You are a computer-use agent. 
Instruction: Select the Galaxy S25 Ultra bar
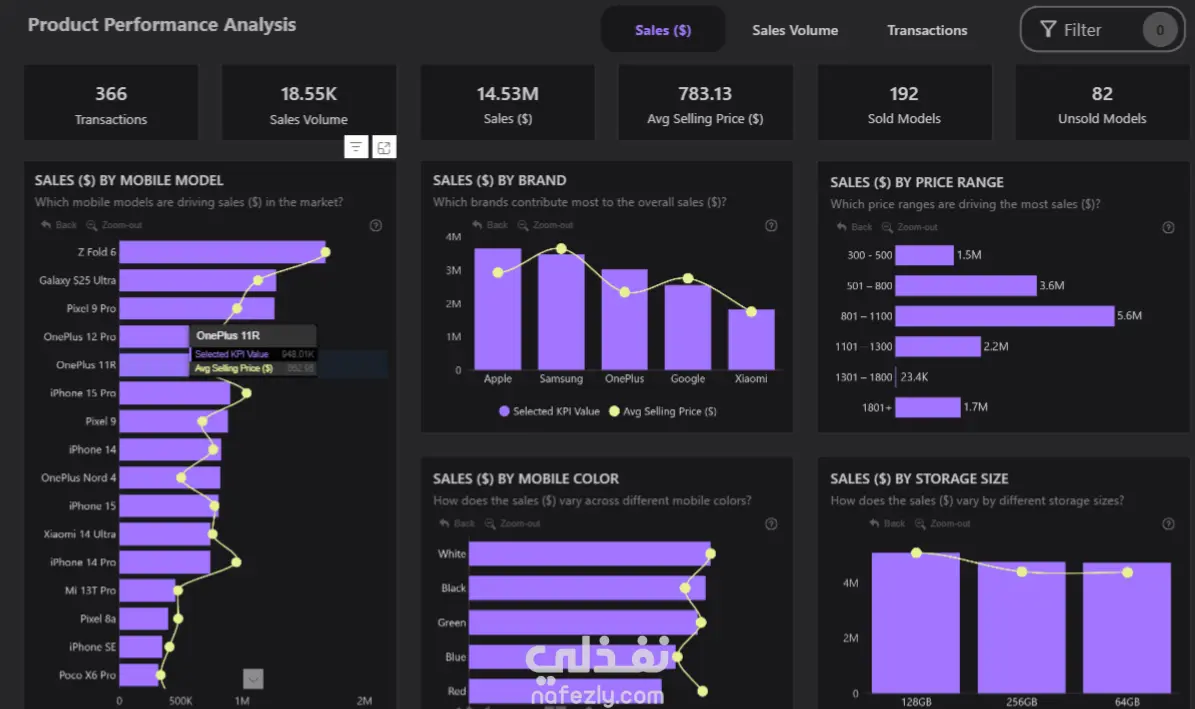coord(198,281)
